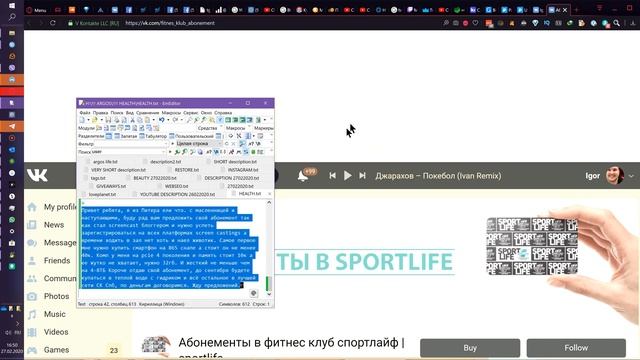Screen dimensions: 640x360
Task: Click the Music note icon in sidebar
Action: point(32,314)
